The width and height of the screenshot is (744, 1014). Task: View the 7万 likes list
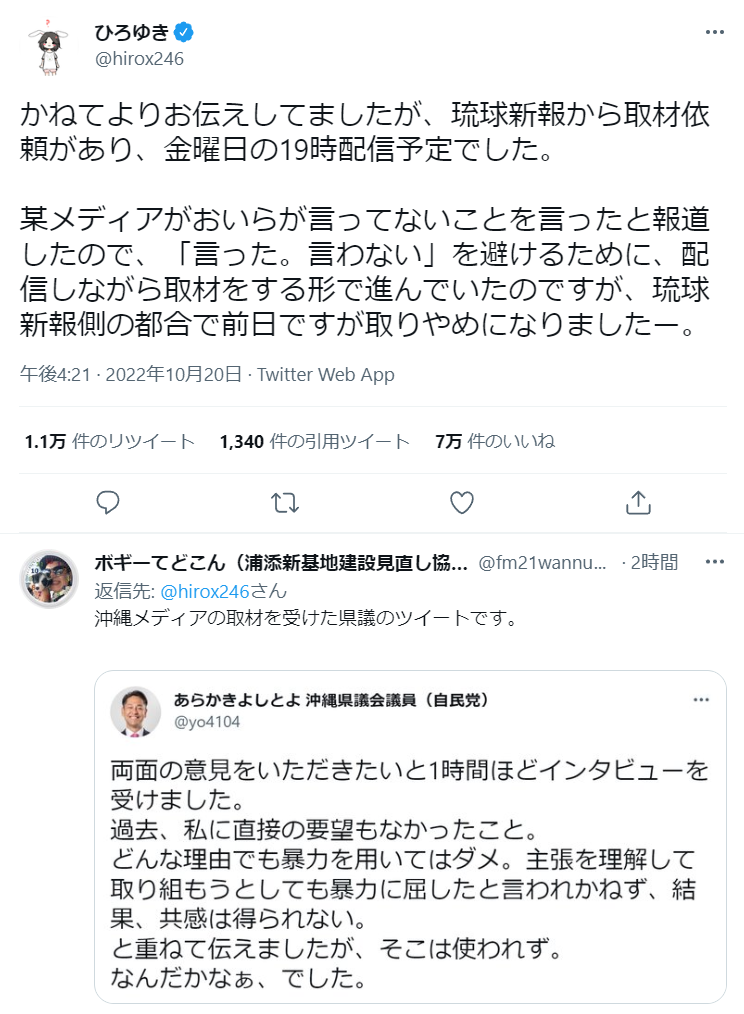[495, 442]
